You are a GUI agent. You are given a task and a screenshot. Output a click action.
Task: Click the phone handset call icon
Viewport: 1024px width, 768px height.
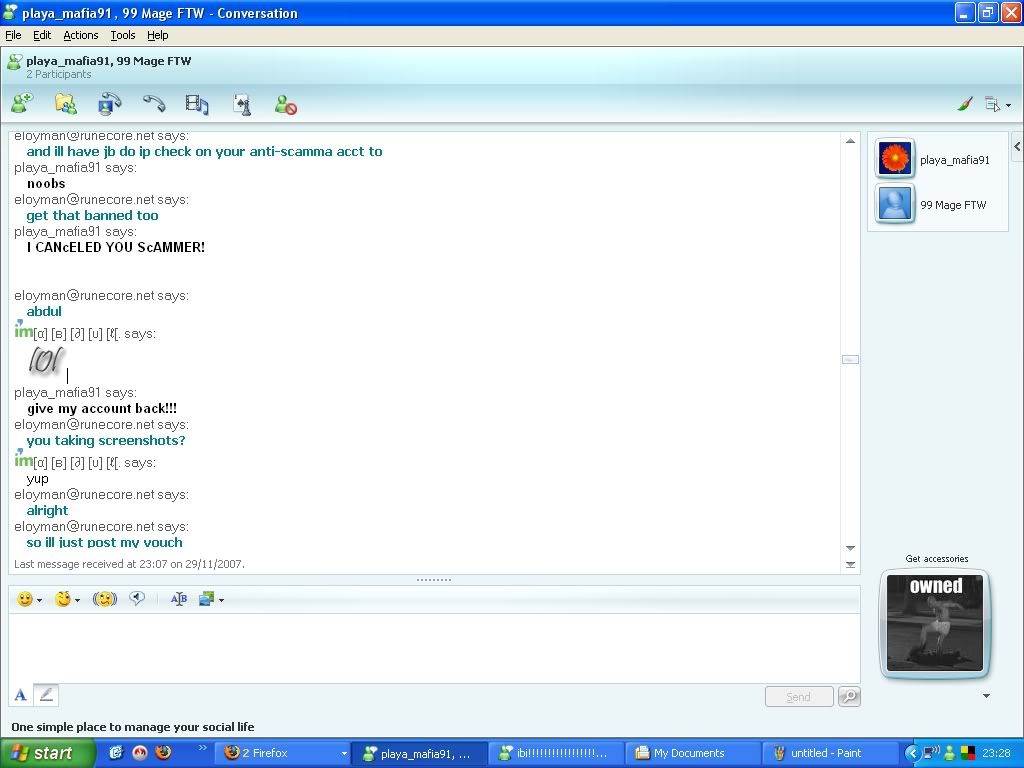coord(153,103)
